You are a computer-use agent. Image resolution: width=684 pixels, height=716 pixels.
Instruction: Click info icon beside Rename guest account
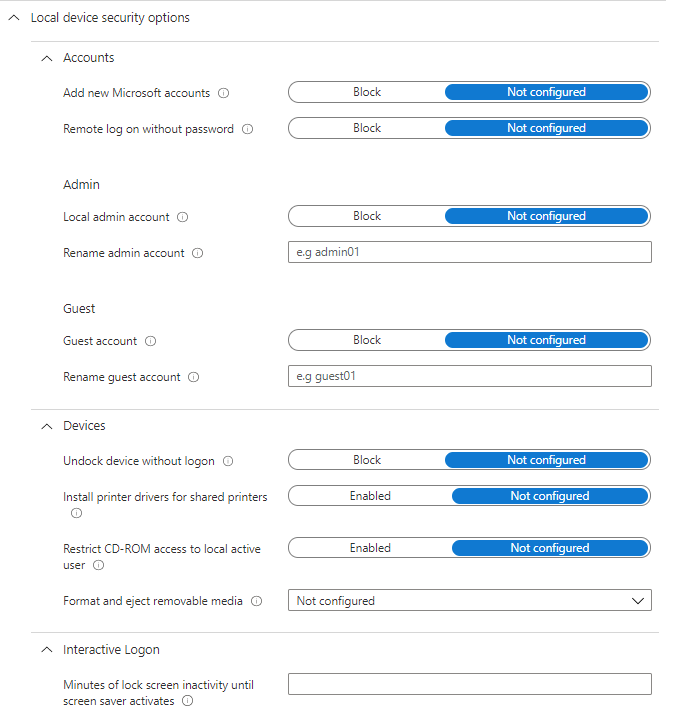pos(194,378)
